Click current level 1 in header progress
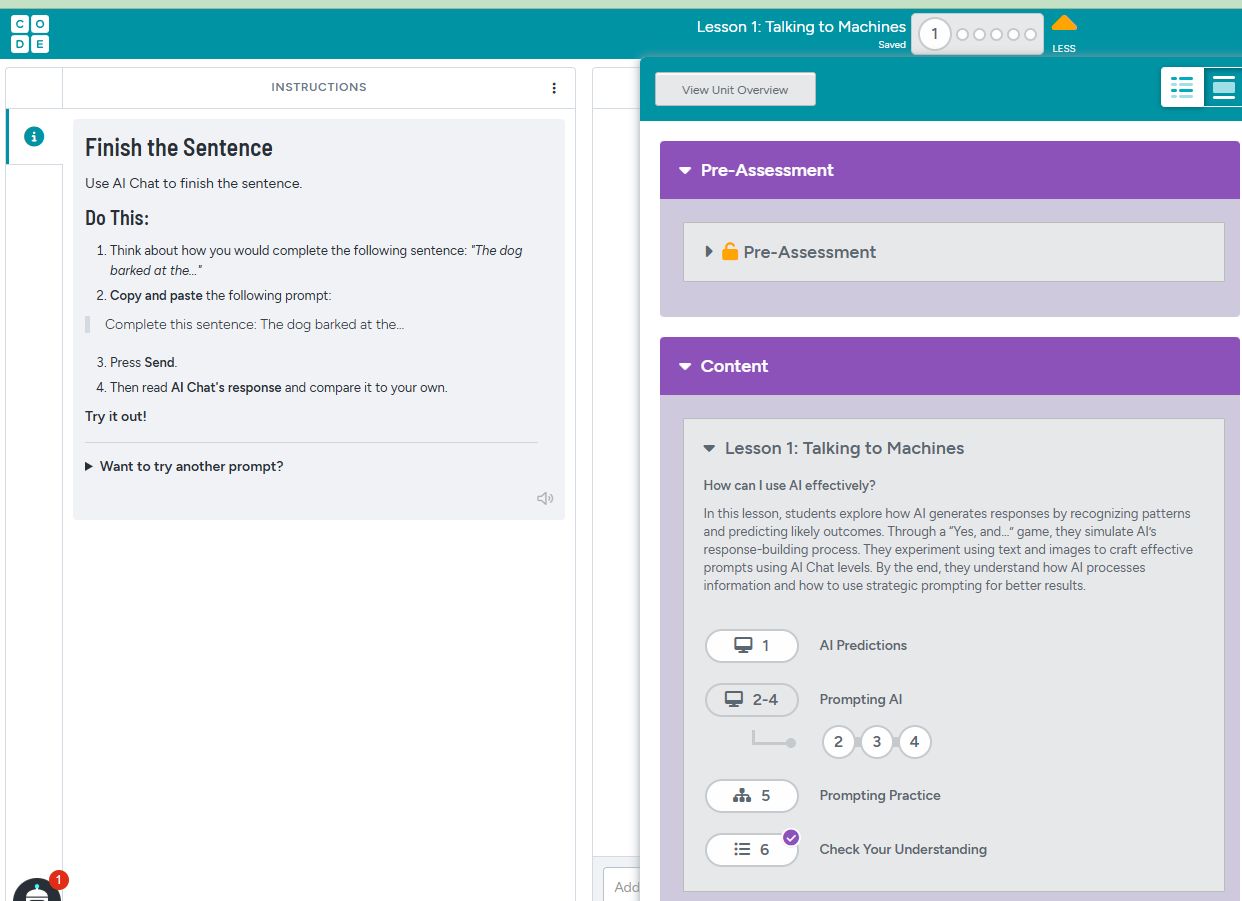The image size is (1242, 901). click(934, 35)
